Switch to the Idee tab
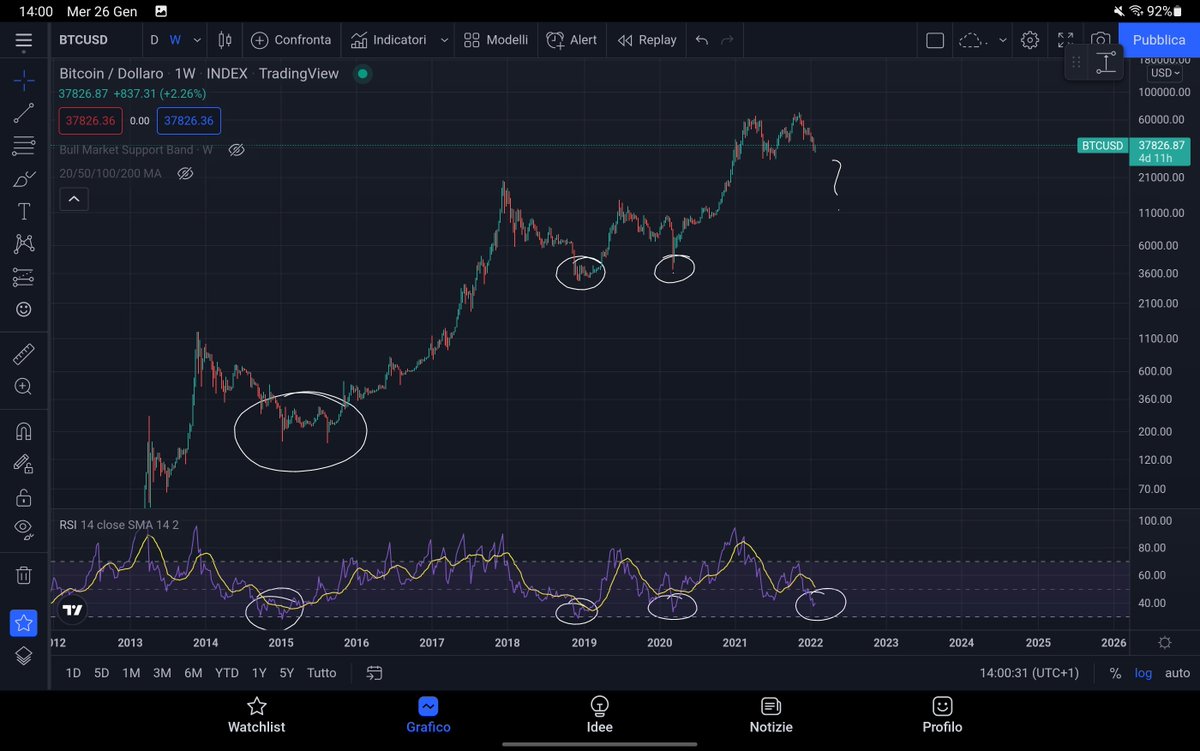 point(599,715)
